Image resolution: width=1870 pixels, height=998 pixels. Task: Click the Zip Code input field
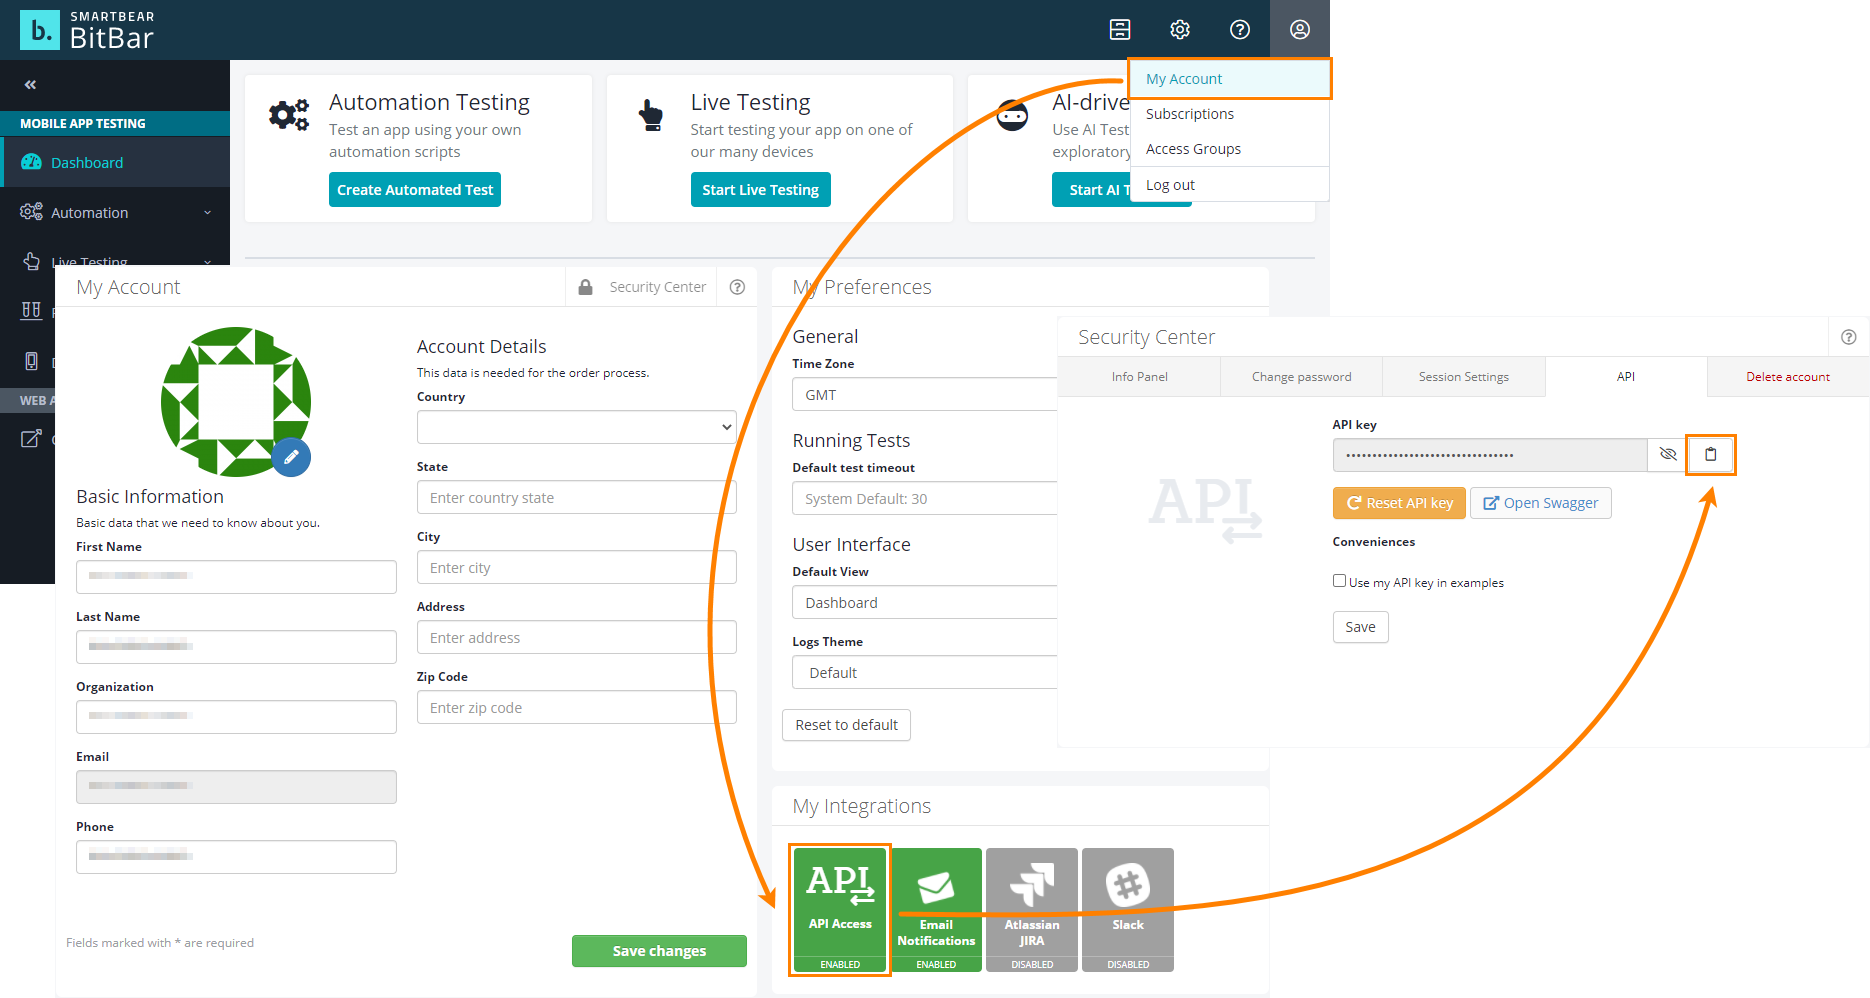pos(577,707)
